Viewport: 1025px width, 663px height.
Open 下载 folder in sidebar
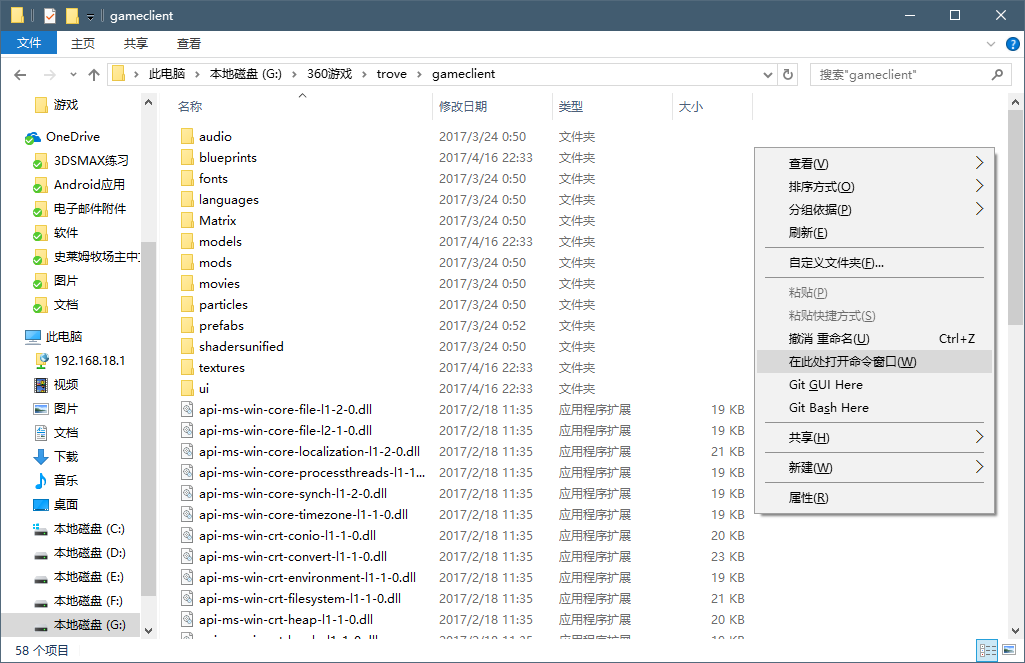[65, 456]
